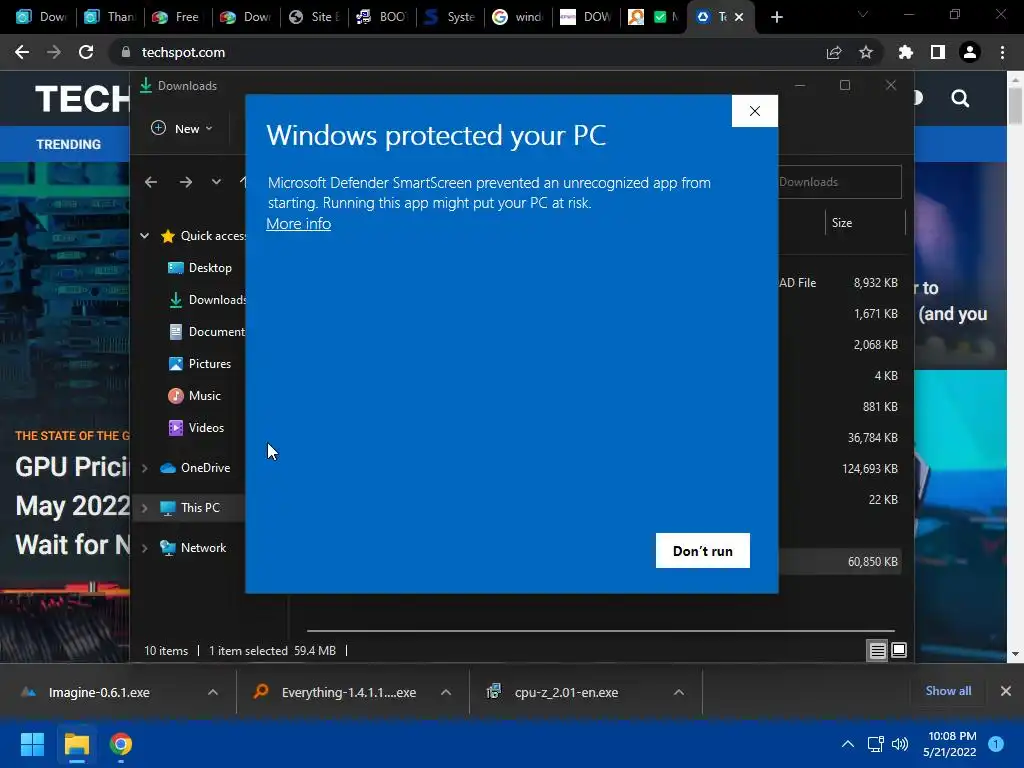The height and width of the screenshot is (768, 1024).
Task: Select Network in the navigation pane
Action: tap(193, 548)
